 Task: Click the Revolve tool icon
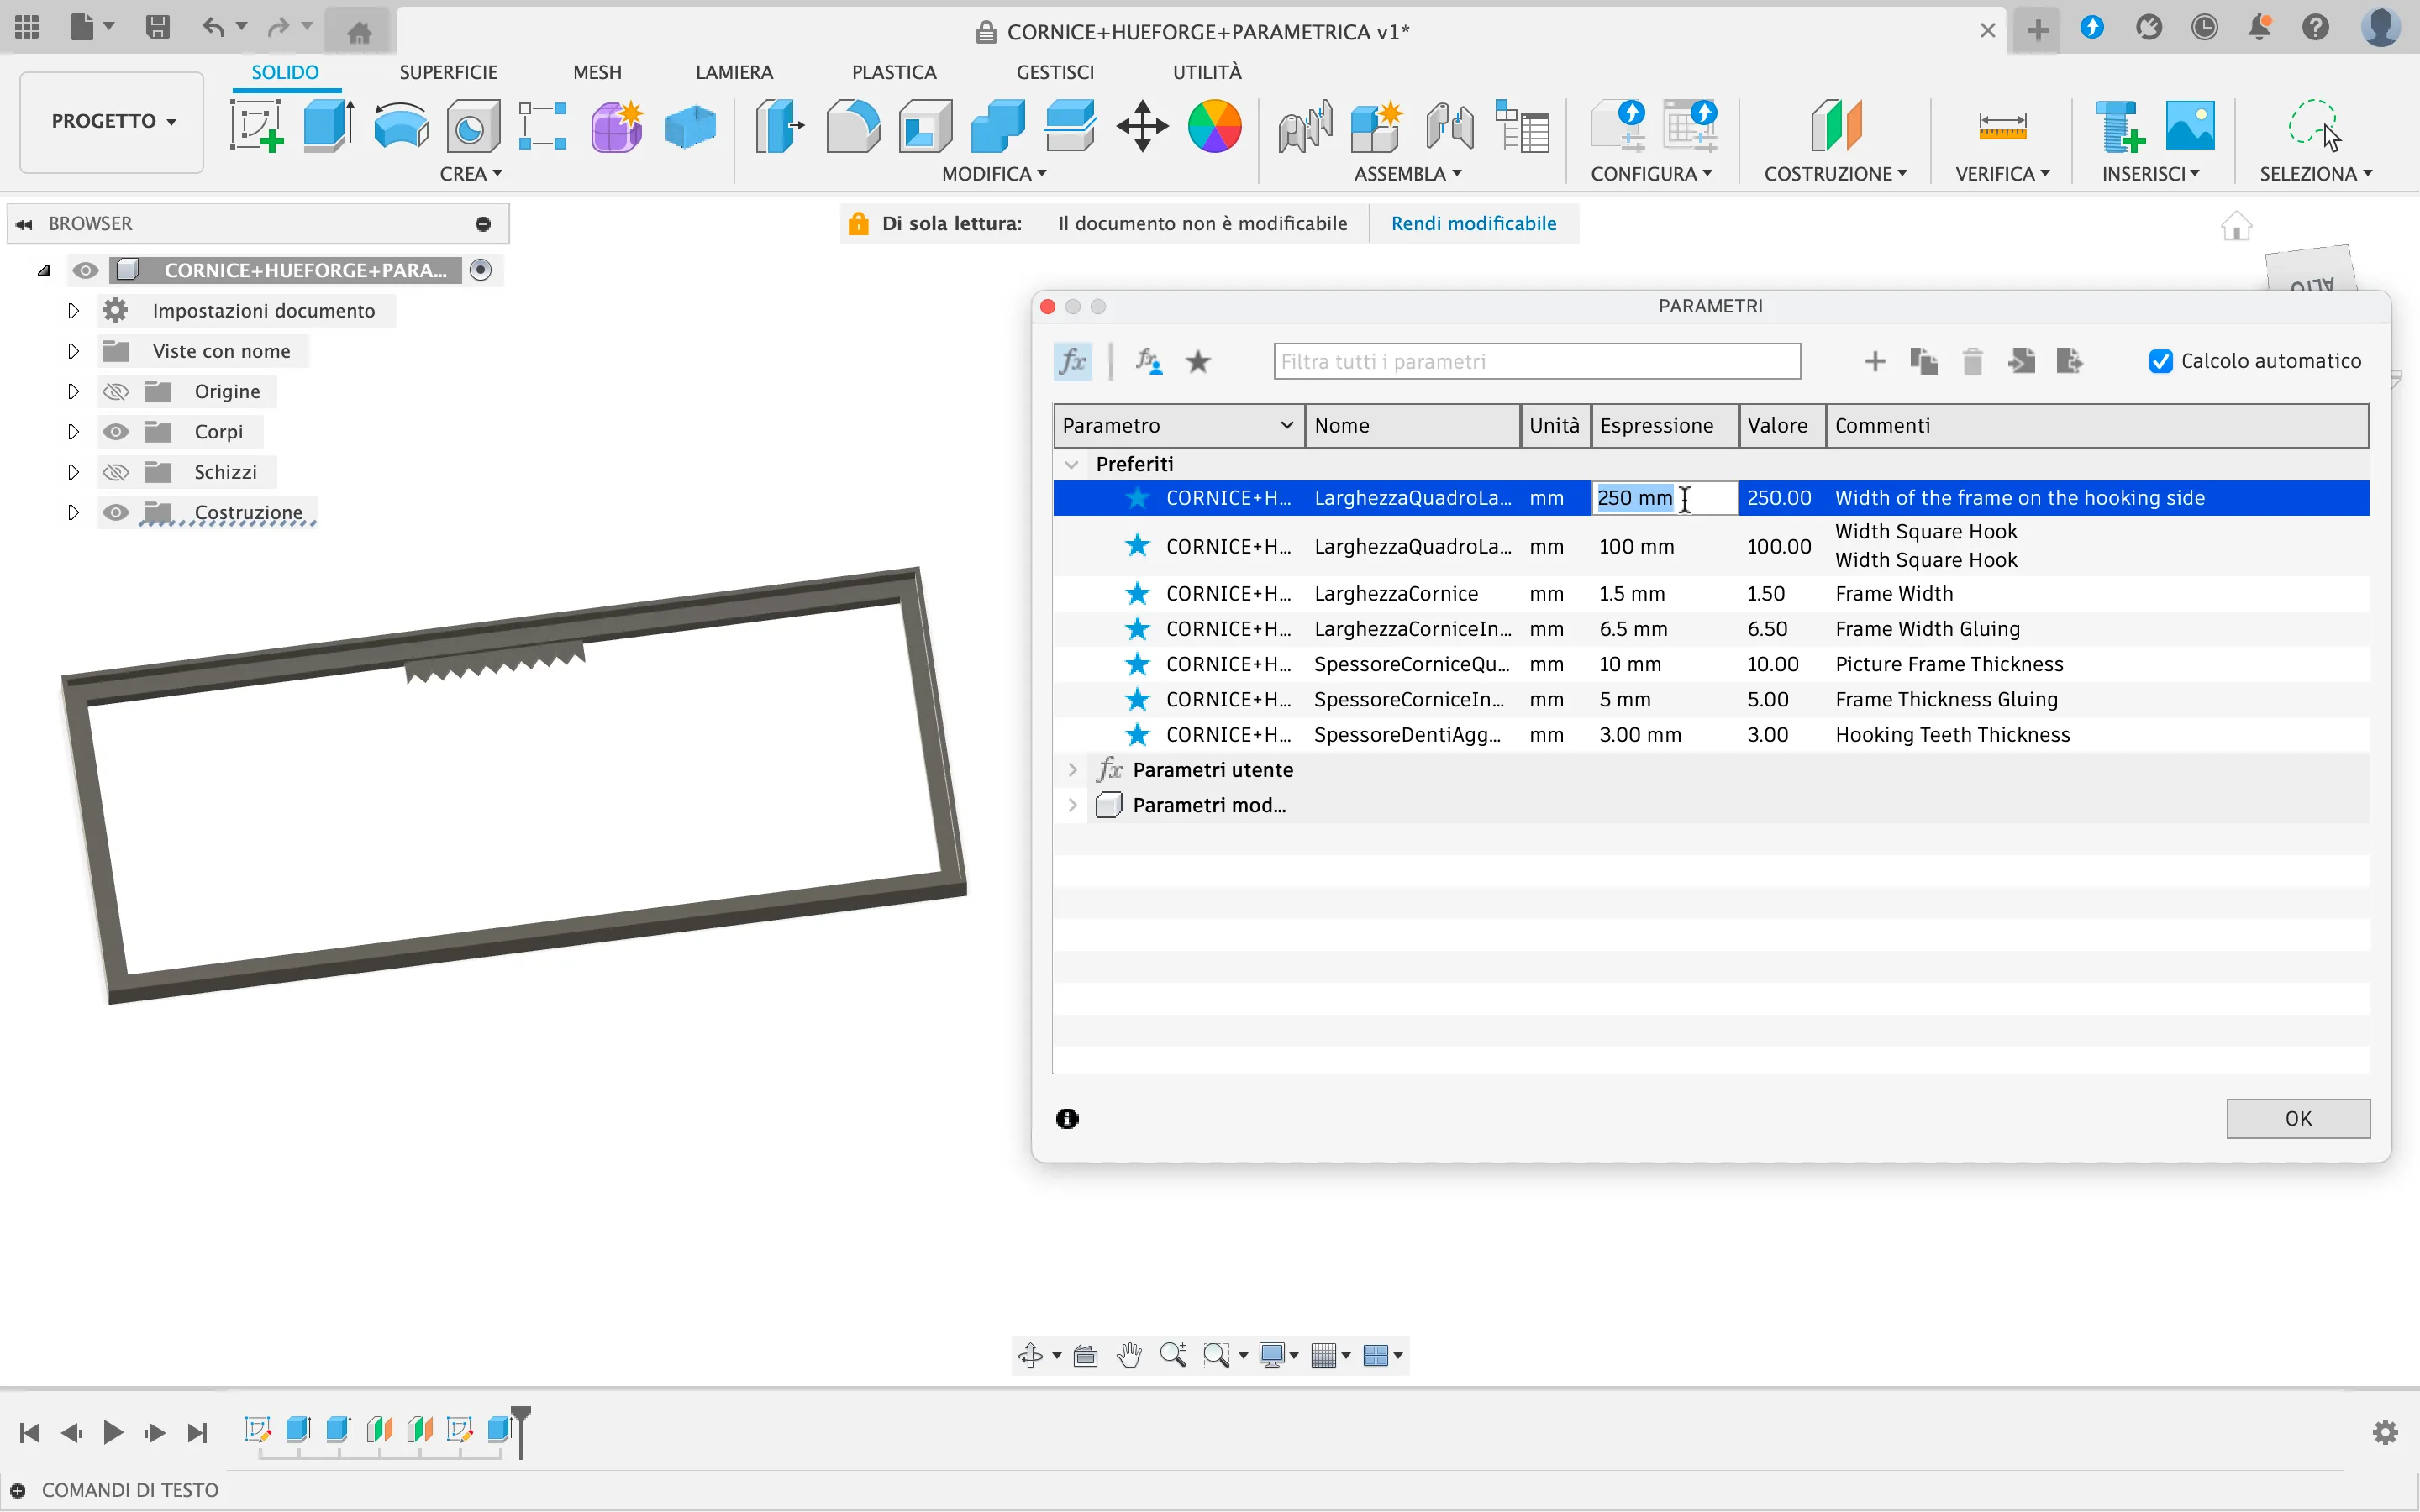tap(400, 126)
